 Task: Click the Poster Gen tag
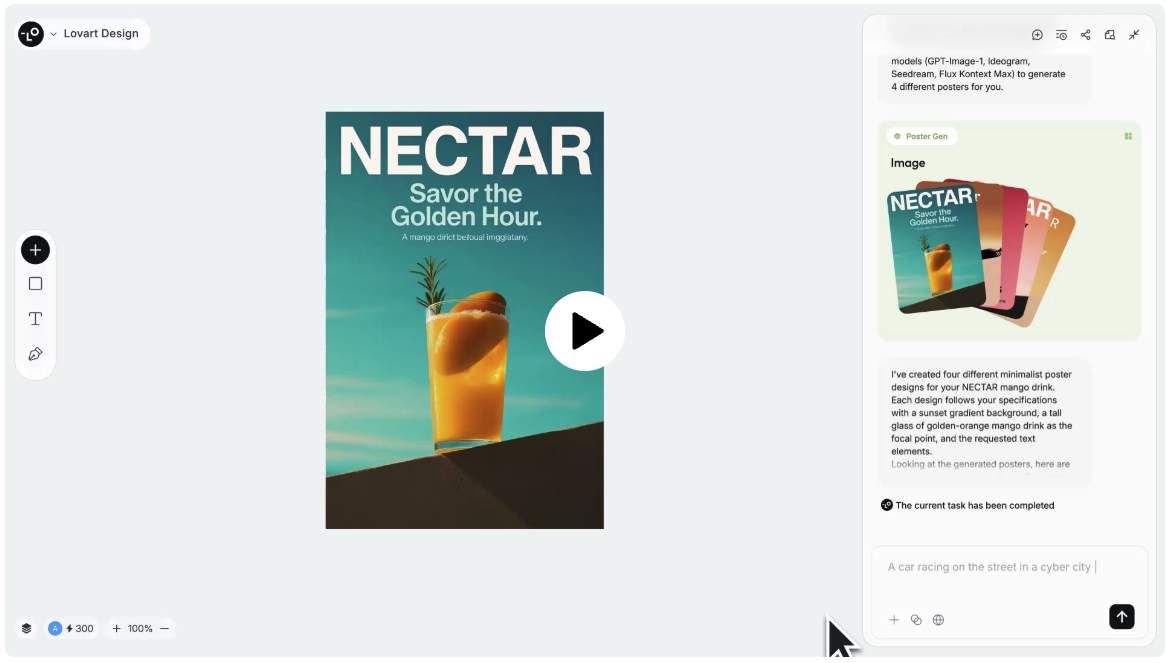pyautogui.click(x=921, y=136)
